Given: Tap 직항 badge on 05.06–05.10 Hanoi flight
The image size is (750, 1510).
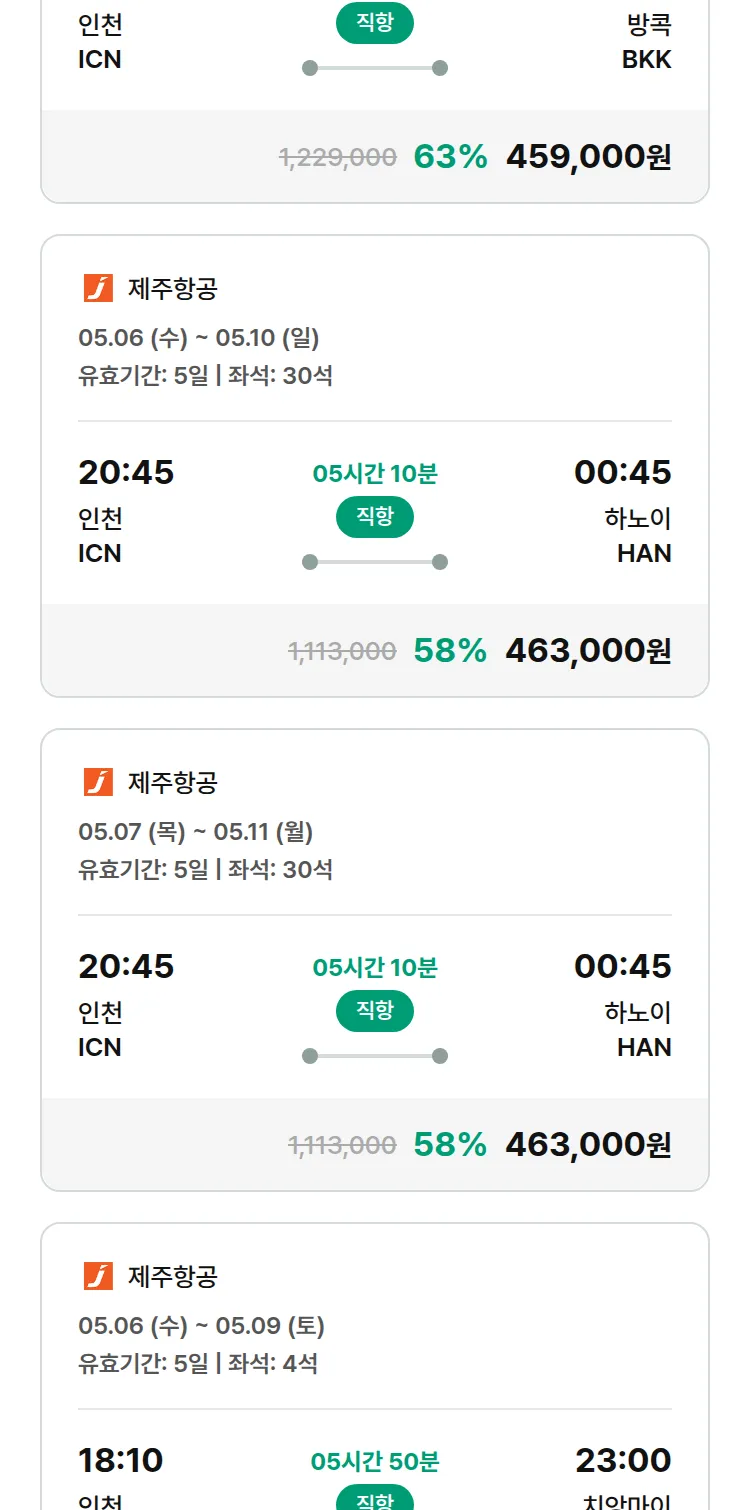Looking at the screenshot, I should 375,517.
